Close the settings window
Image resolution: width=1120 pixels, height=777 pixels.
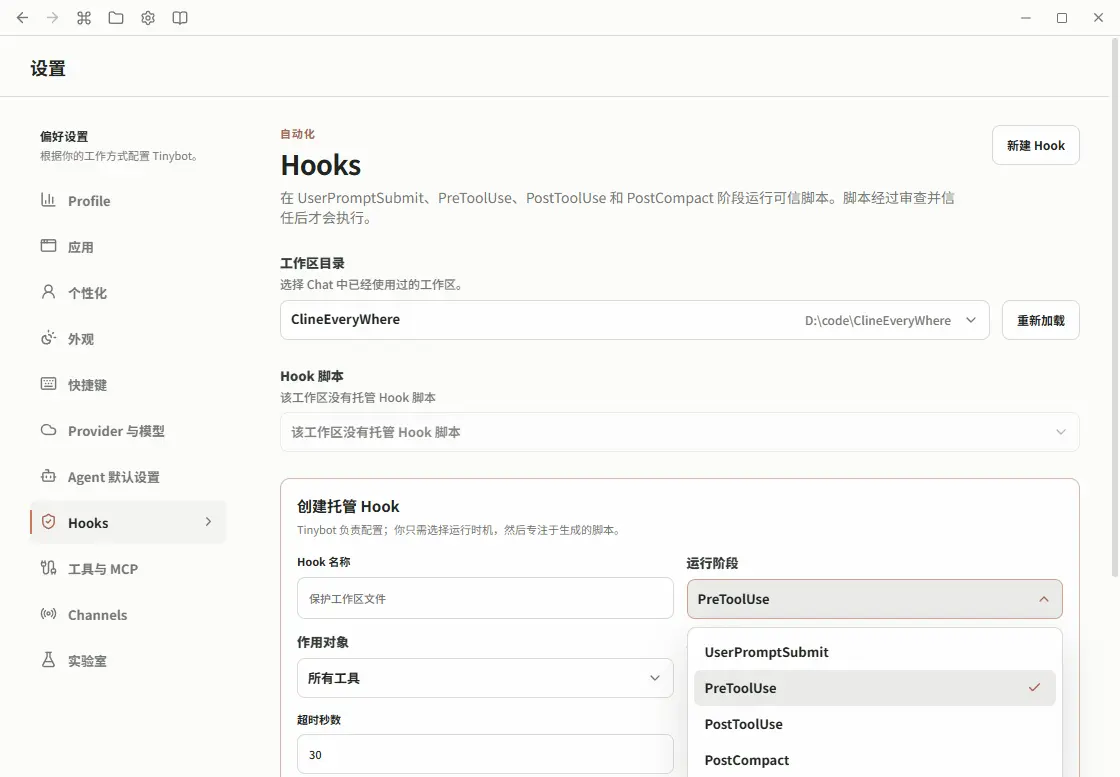click(x=1099, y=18)
